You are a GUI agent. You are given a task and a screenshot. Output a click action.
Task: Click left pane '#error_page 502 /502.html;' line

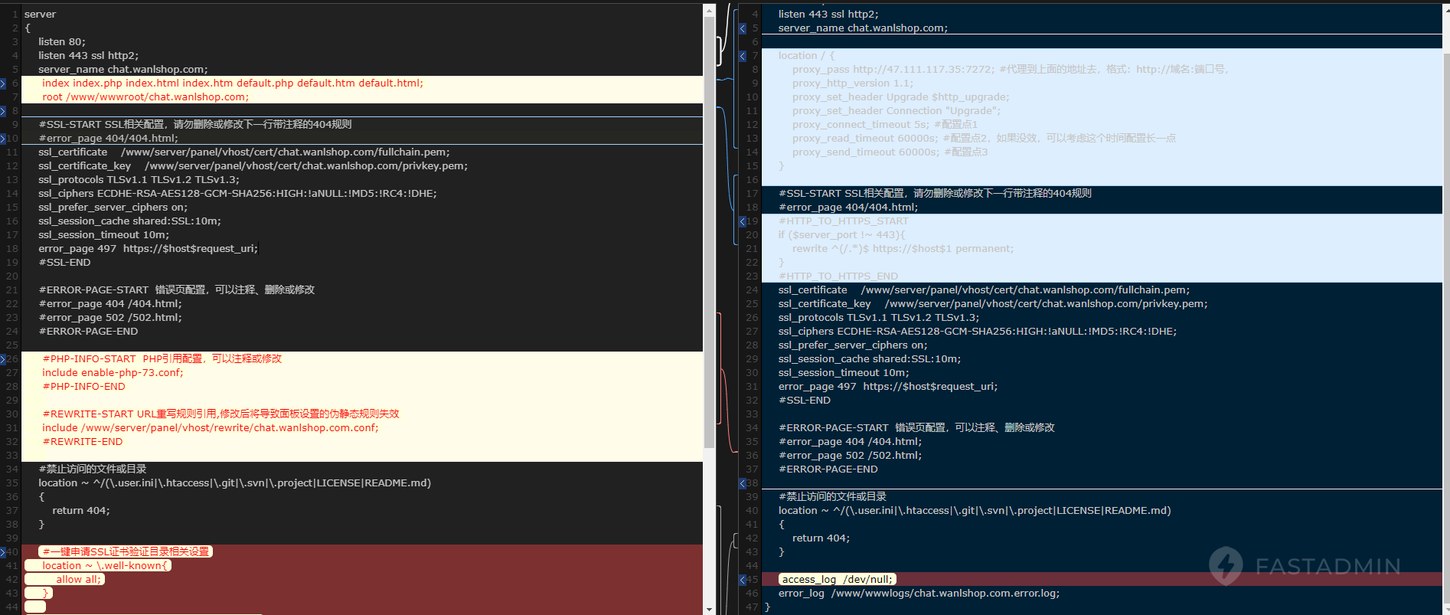pos(110,317)
